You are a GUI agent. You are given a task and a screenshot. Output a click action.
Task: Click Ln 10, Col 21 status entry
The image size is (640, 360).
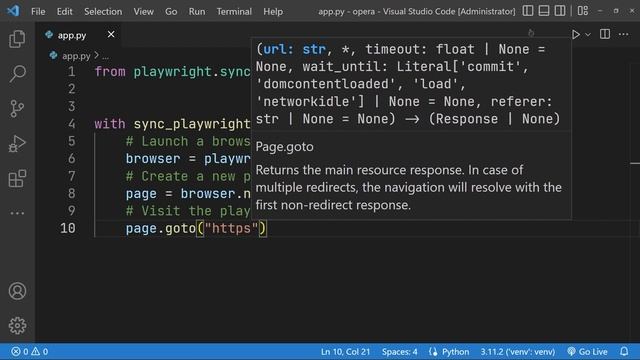pyautogui.click(x=345, y=351)
